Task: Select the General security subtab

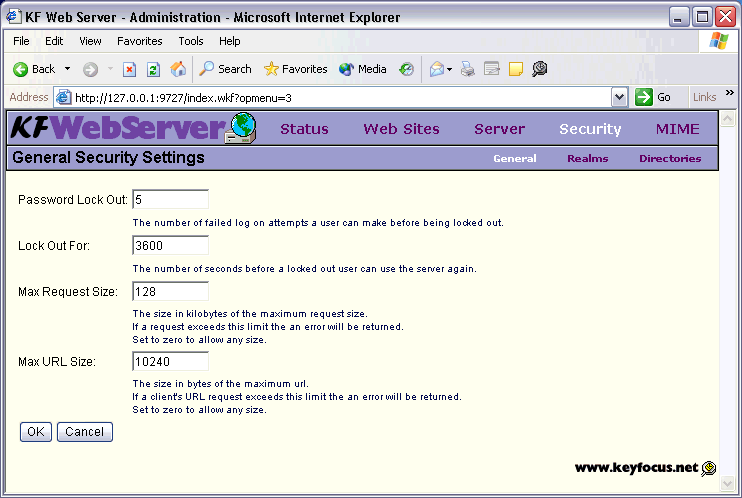Action: 515,159
